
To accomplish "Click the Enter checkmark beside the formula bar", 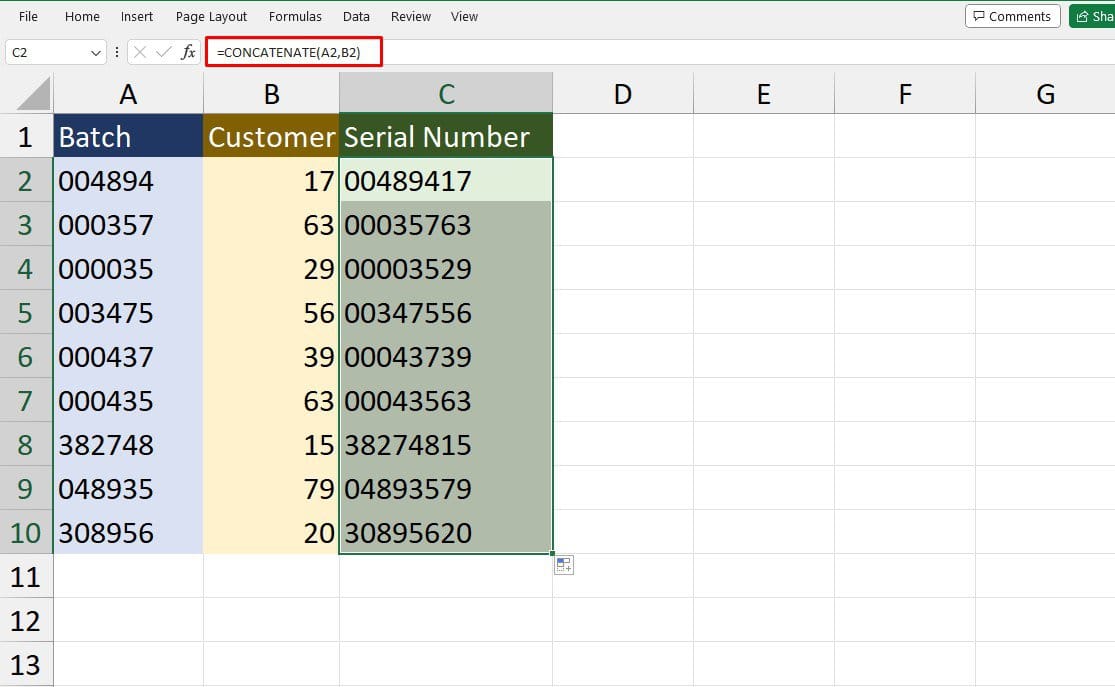I will pyautogui.click(x=166, y=52).
